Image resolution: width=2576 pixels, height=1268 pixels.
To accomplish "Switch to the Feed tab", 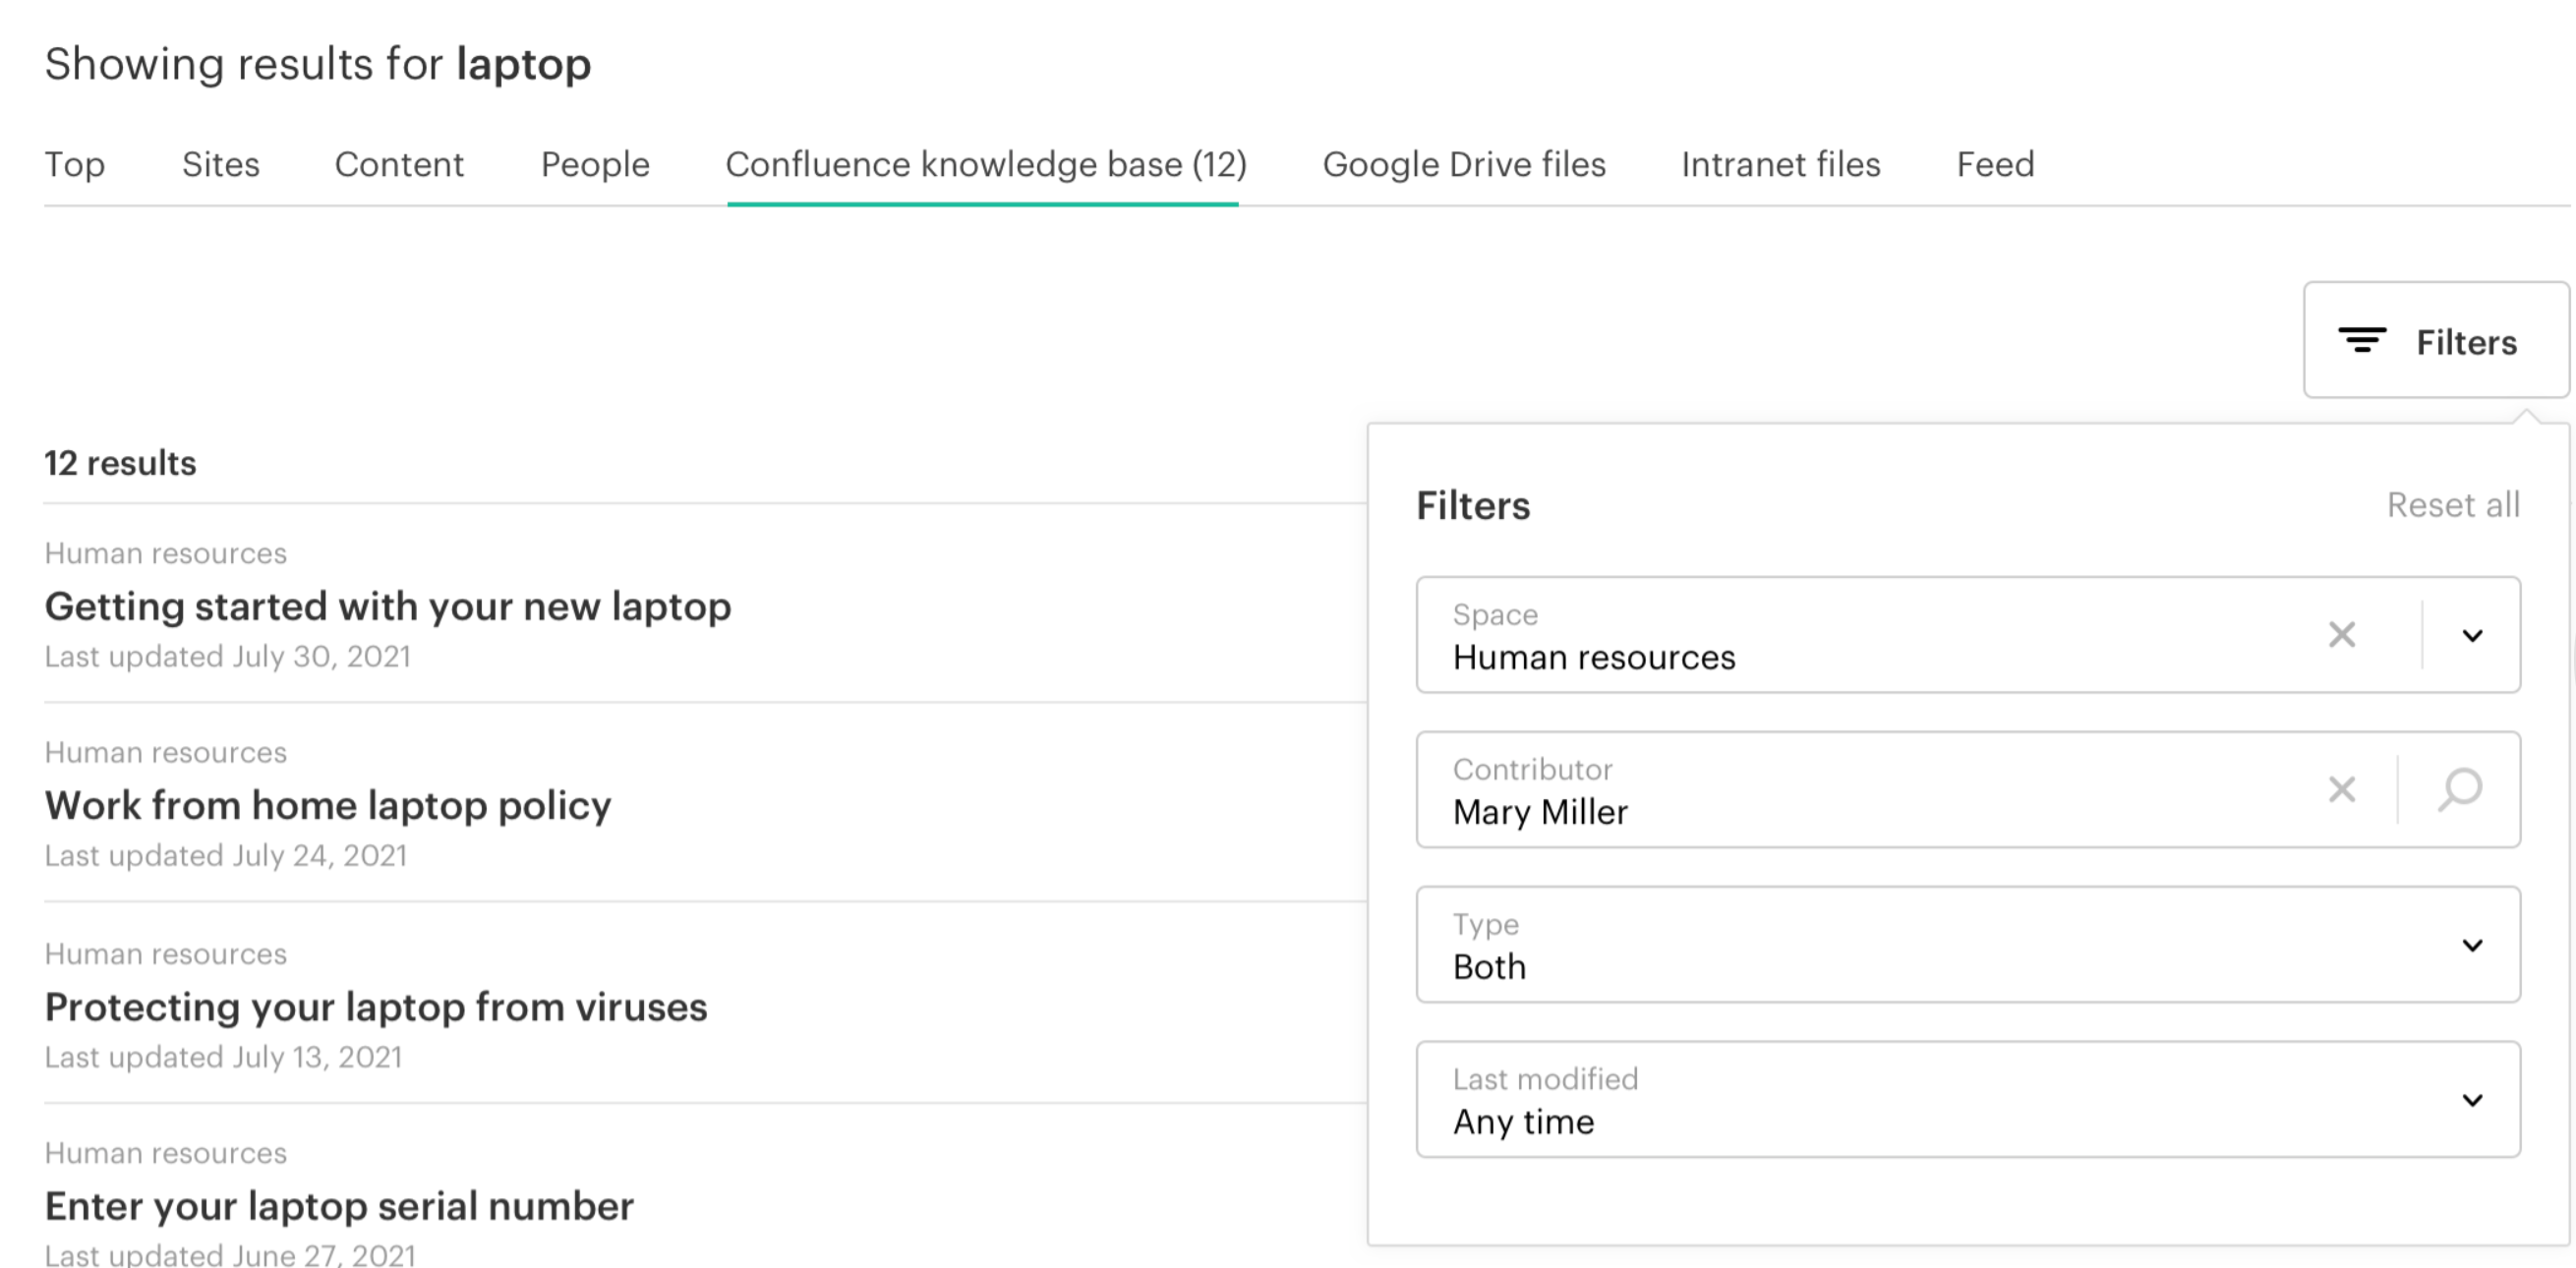I will coord(1995,165).
